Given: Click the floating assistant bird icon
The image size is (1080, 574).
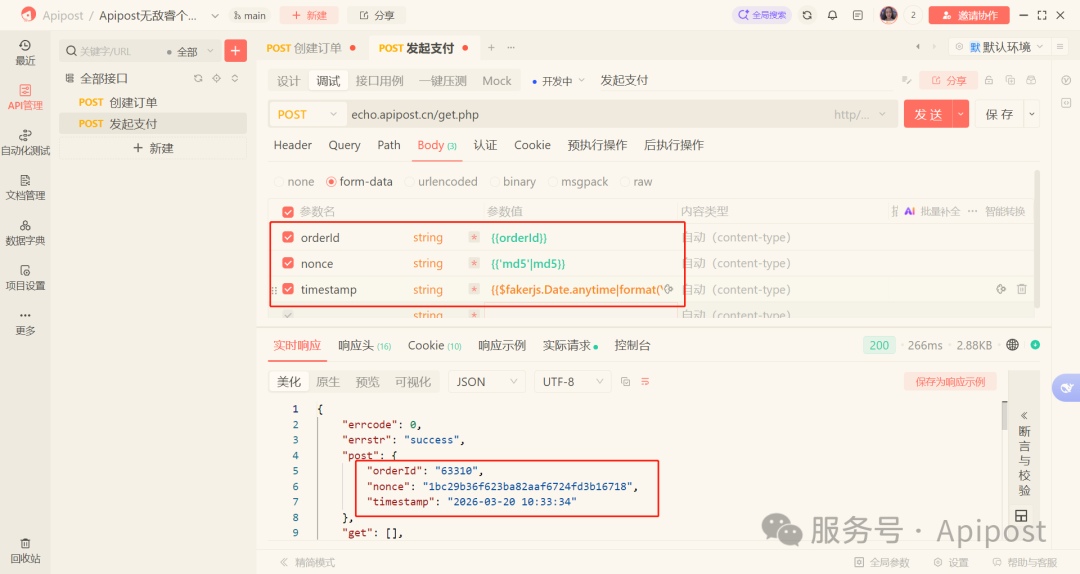Looking at the screenshot, I should (1066, 387).
